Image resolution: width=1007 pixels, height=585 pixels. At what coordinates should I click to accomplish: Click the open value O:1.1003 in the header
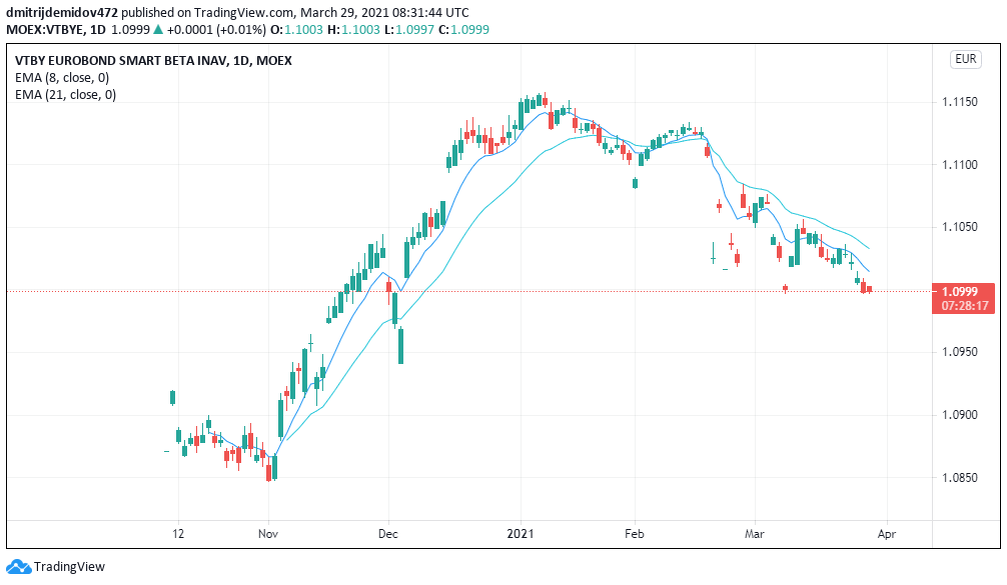point(296,30)
